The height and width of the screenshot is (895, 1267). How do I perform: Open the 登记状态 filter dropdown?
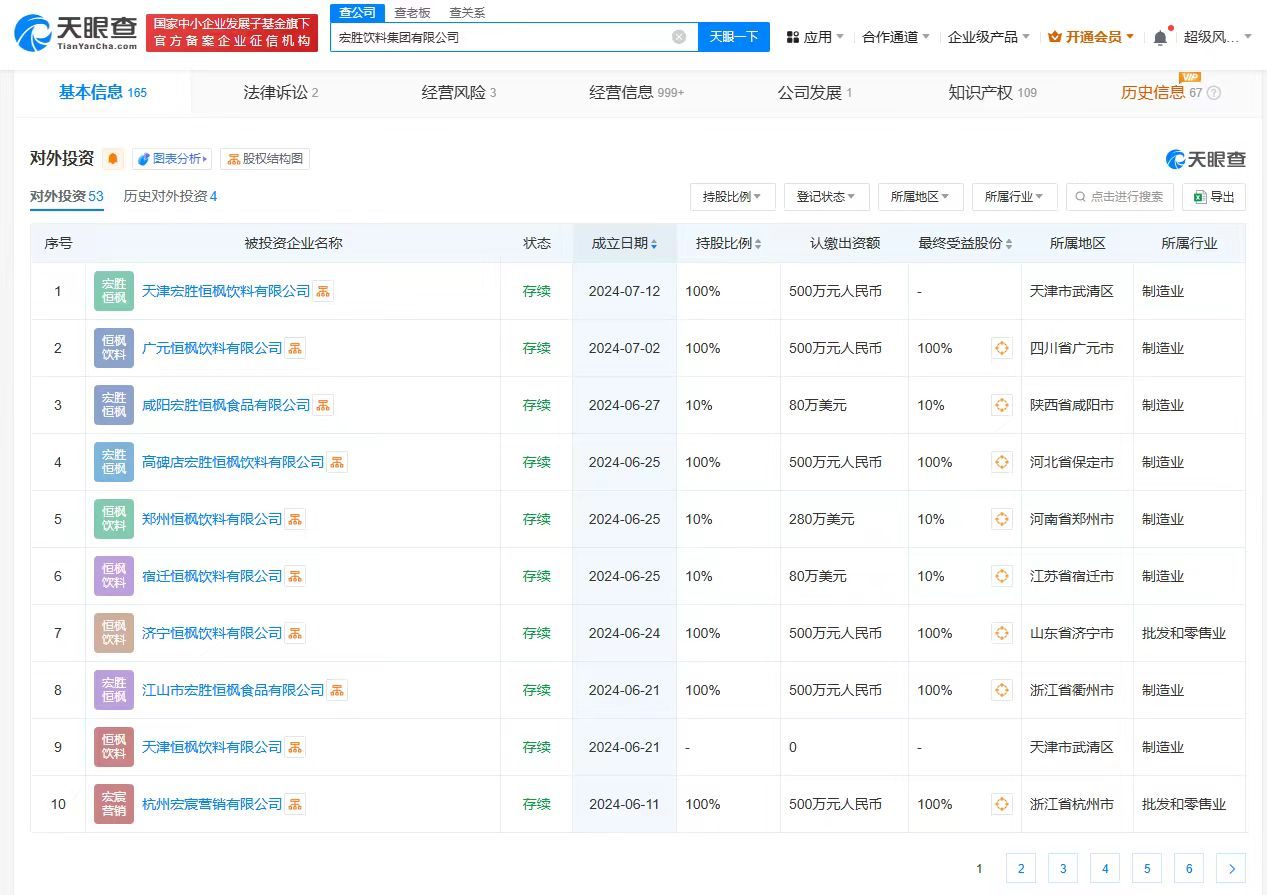point(826,197)
